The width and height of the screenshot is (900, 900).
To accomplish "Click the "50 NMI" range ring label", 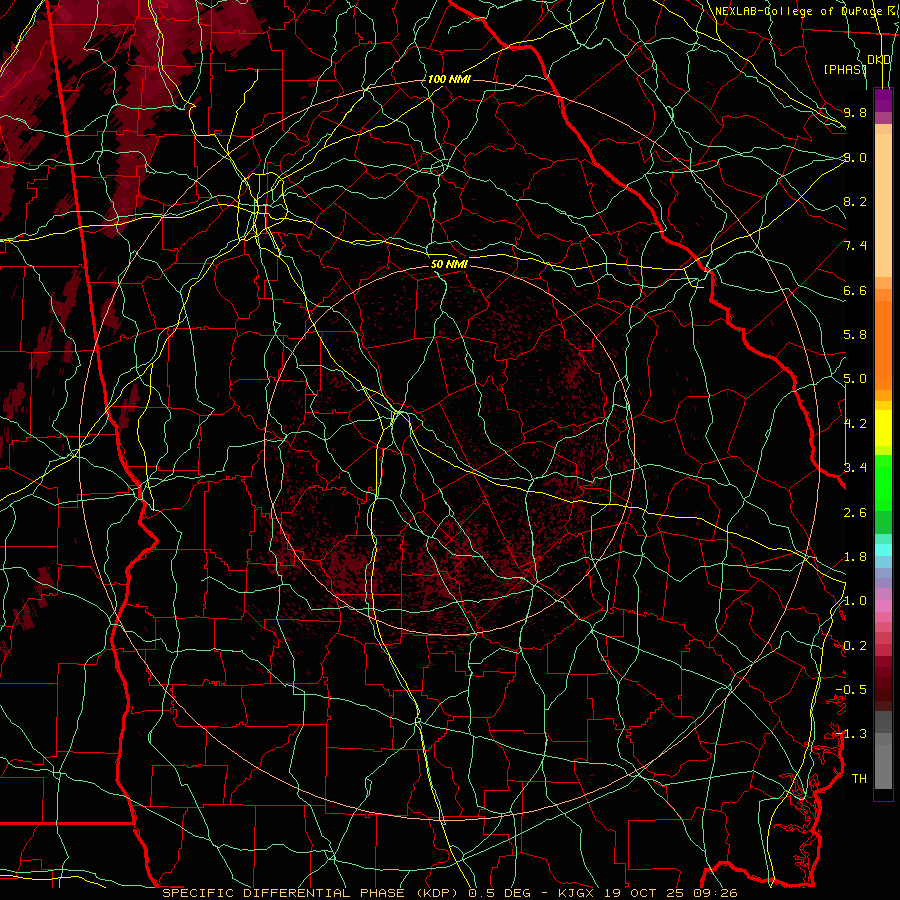I will [449, 265].
